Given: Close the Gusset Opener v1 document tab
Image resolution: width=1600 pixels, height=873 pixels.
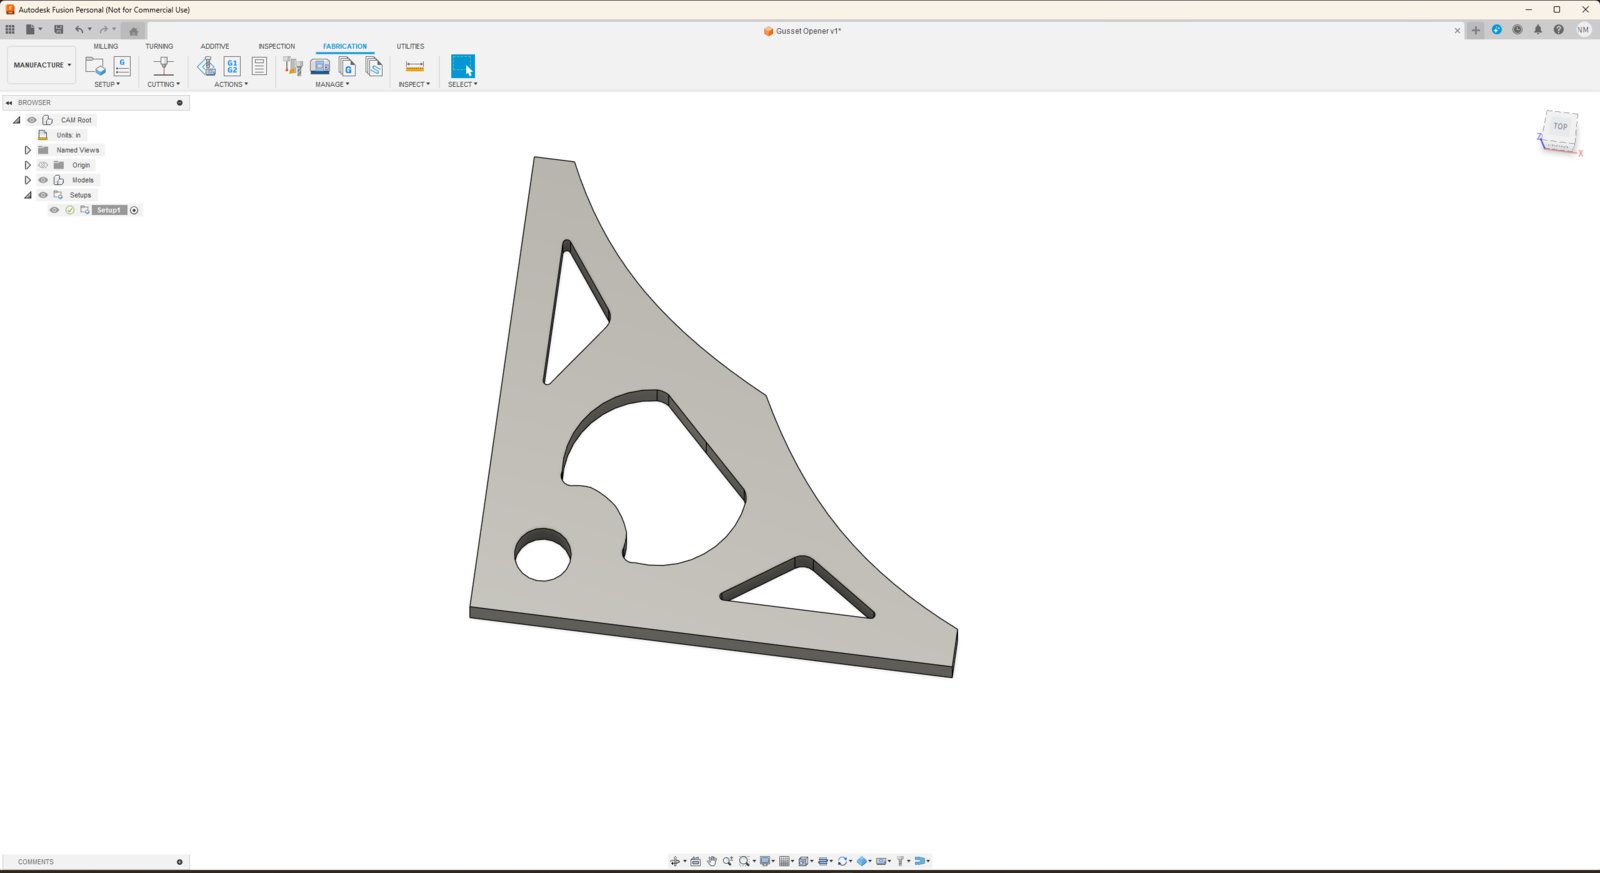Looking at the screenshot, I should [1457, 30].
